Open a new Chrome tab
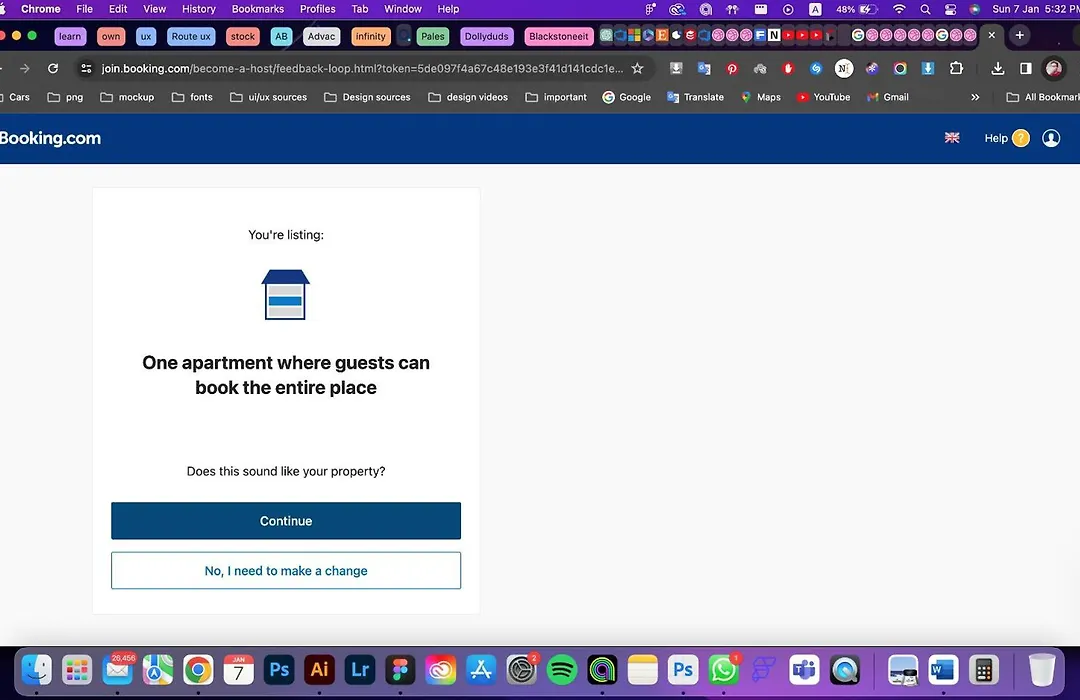The image size is (1080, 700). pos(1019,35)
